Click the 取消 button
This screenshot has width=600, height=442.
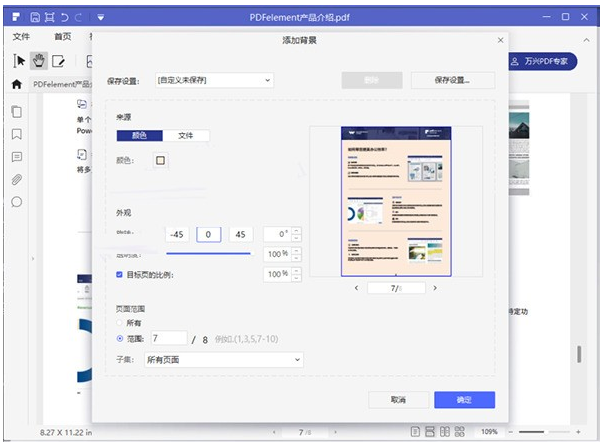coord(398,399)
